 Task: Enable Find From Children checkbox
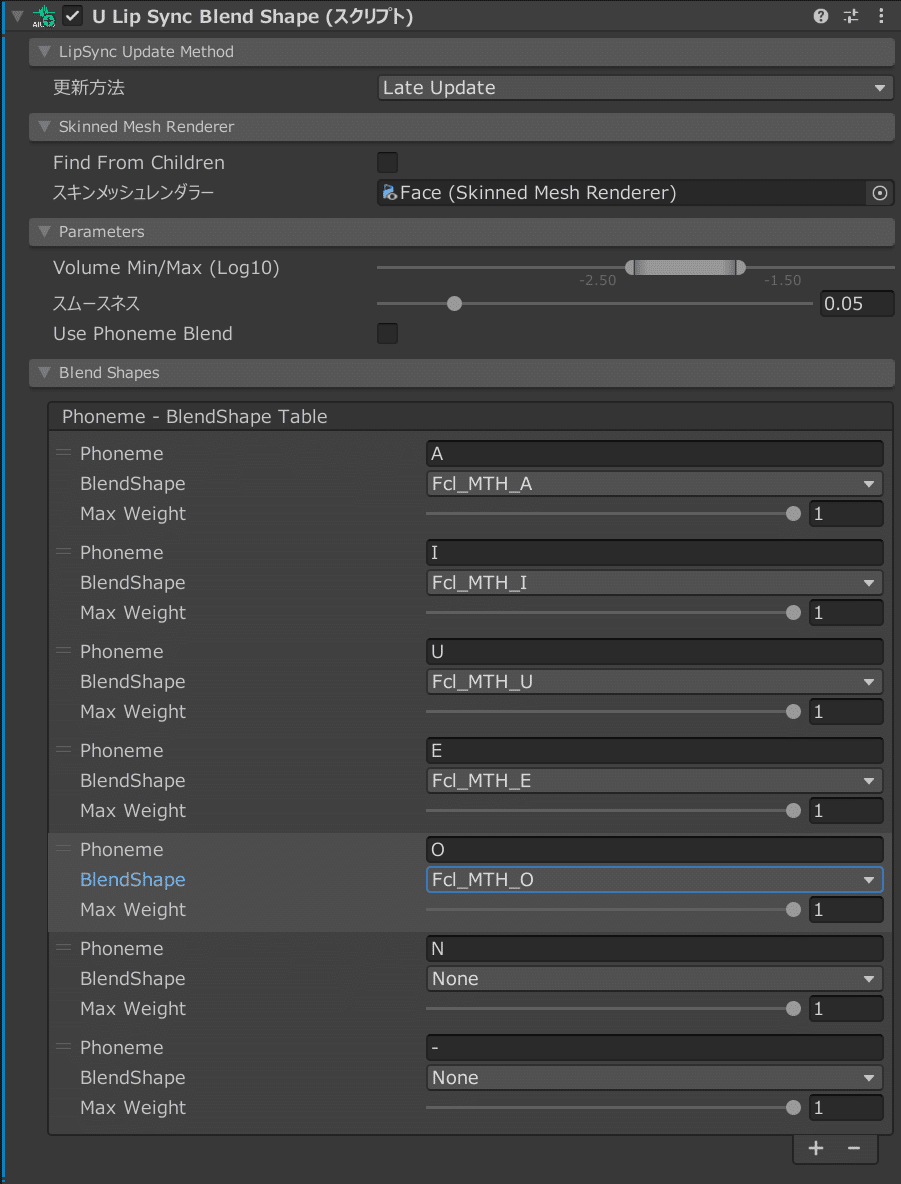(x=387, y=162)
